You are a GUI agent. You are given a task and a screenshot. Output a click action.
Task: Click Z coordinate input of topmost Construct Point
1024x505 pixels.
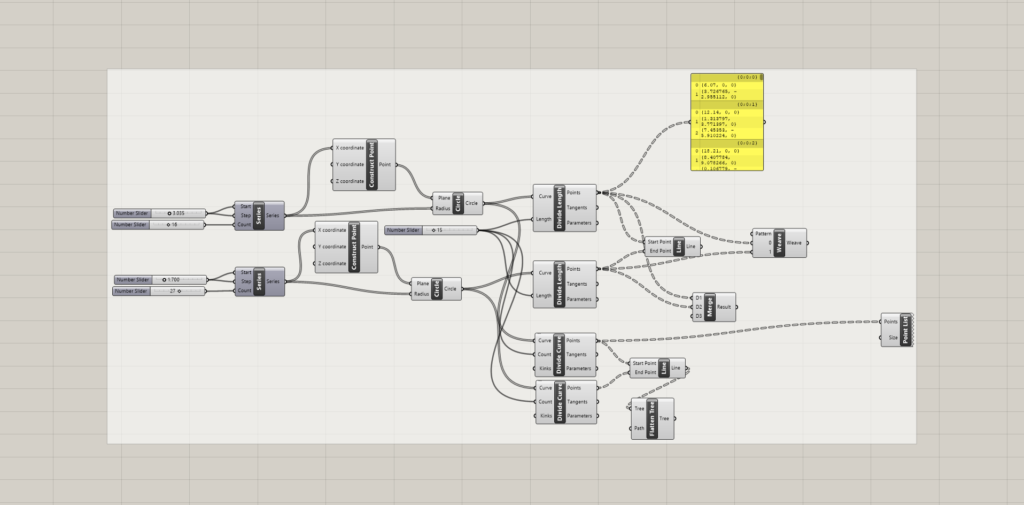[x=350, y=182]
